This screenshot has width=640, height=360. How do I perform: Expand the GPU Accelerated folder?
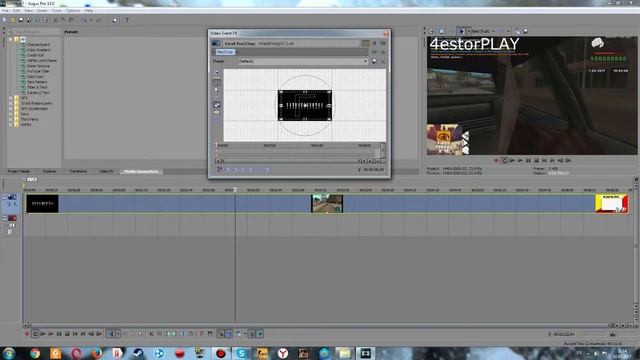[x=11, y=109]
